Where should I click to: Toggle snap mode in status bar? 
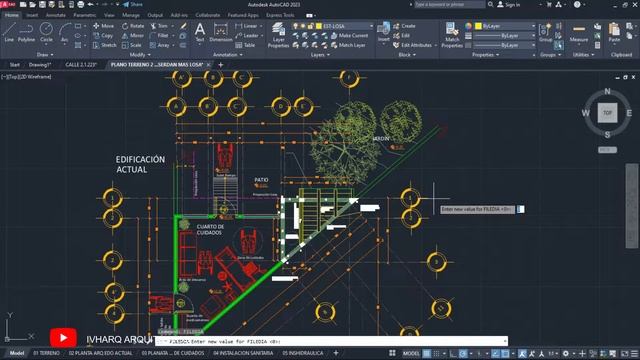(x=436, y=353)
